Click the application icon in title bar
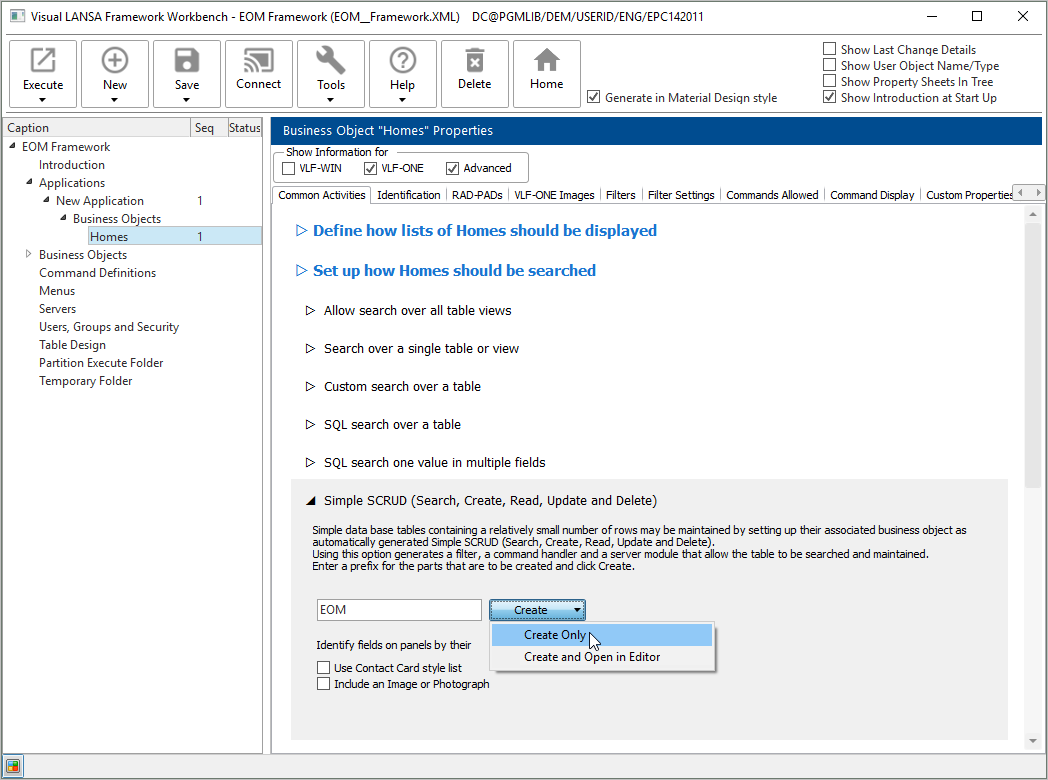Screen dimensions: 1048x780 click(x=17, y=16)
